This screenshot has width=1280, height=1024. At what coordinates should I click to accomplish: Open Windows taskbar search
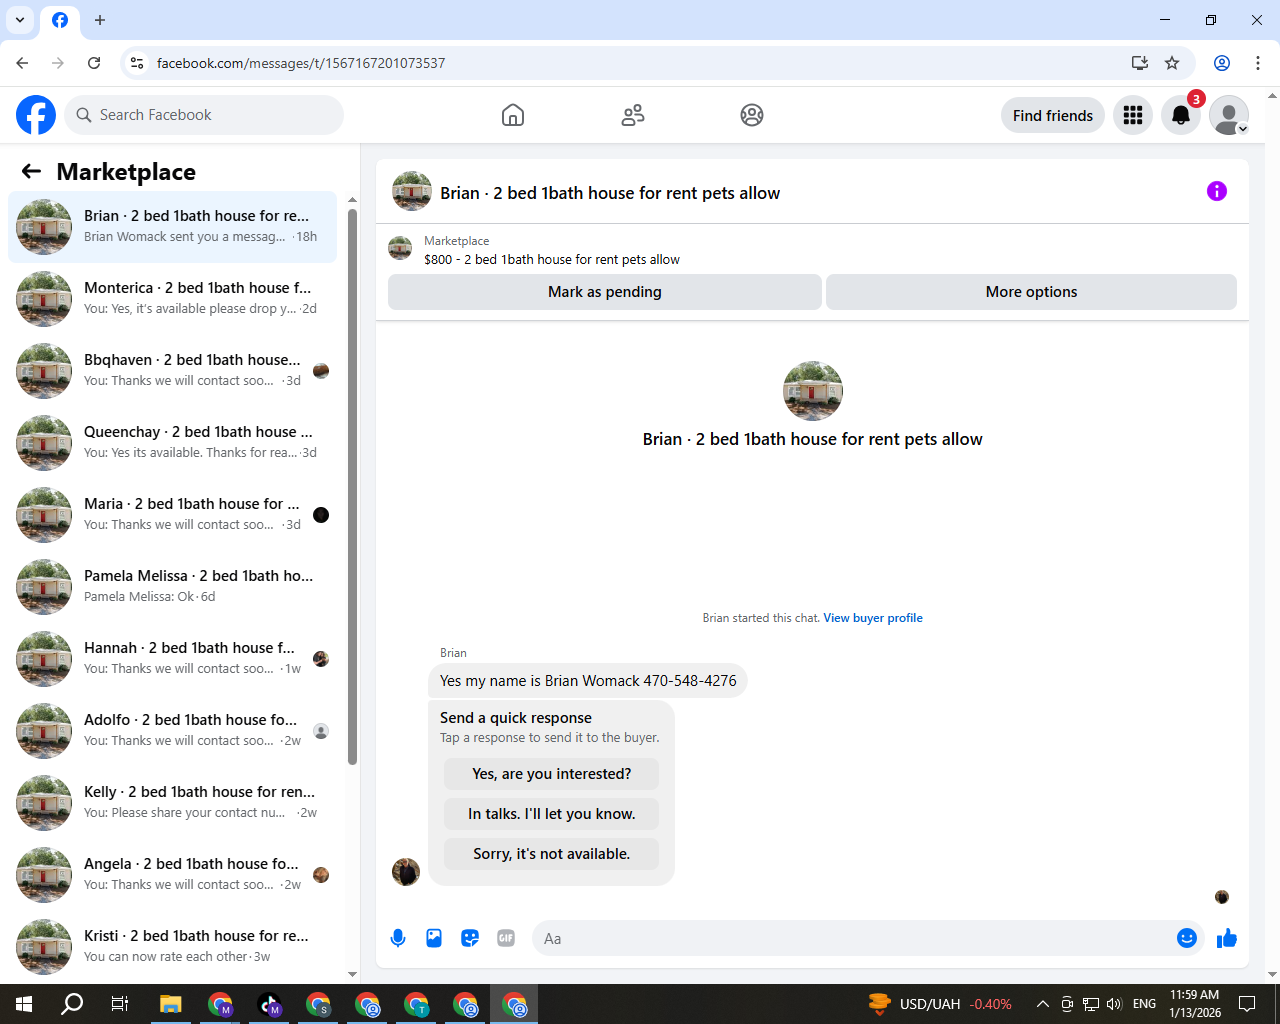click(72, 1004)
